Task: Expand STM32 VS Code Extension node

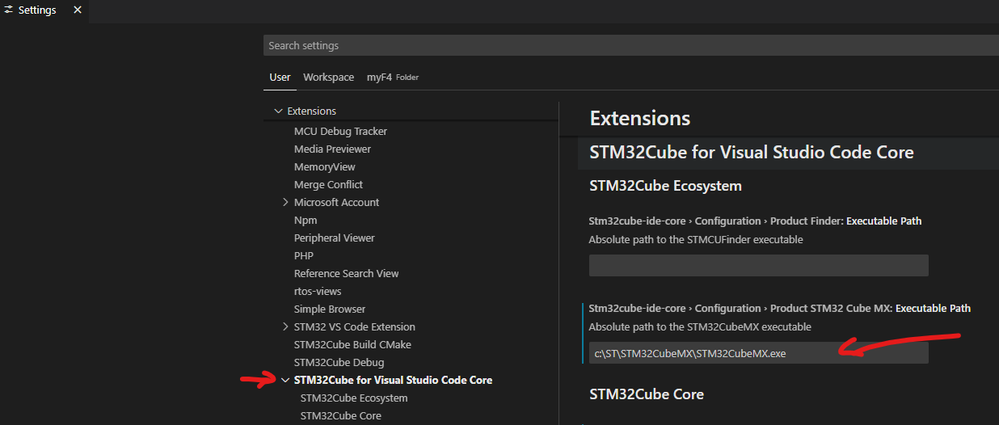Action: pos(285,327)
